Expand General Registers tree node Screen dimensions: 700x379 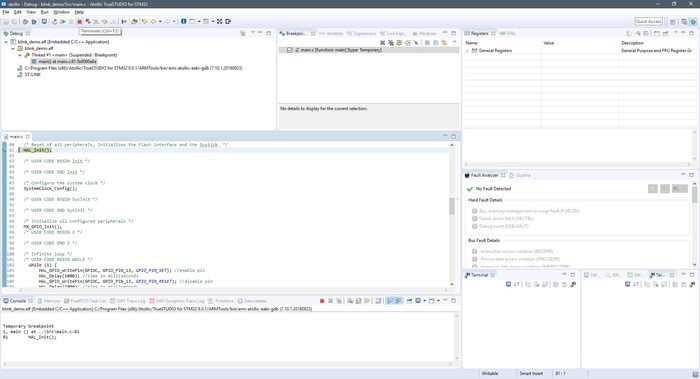coord(467,51)
